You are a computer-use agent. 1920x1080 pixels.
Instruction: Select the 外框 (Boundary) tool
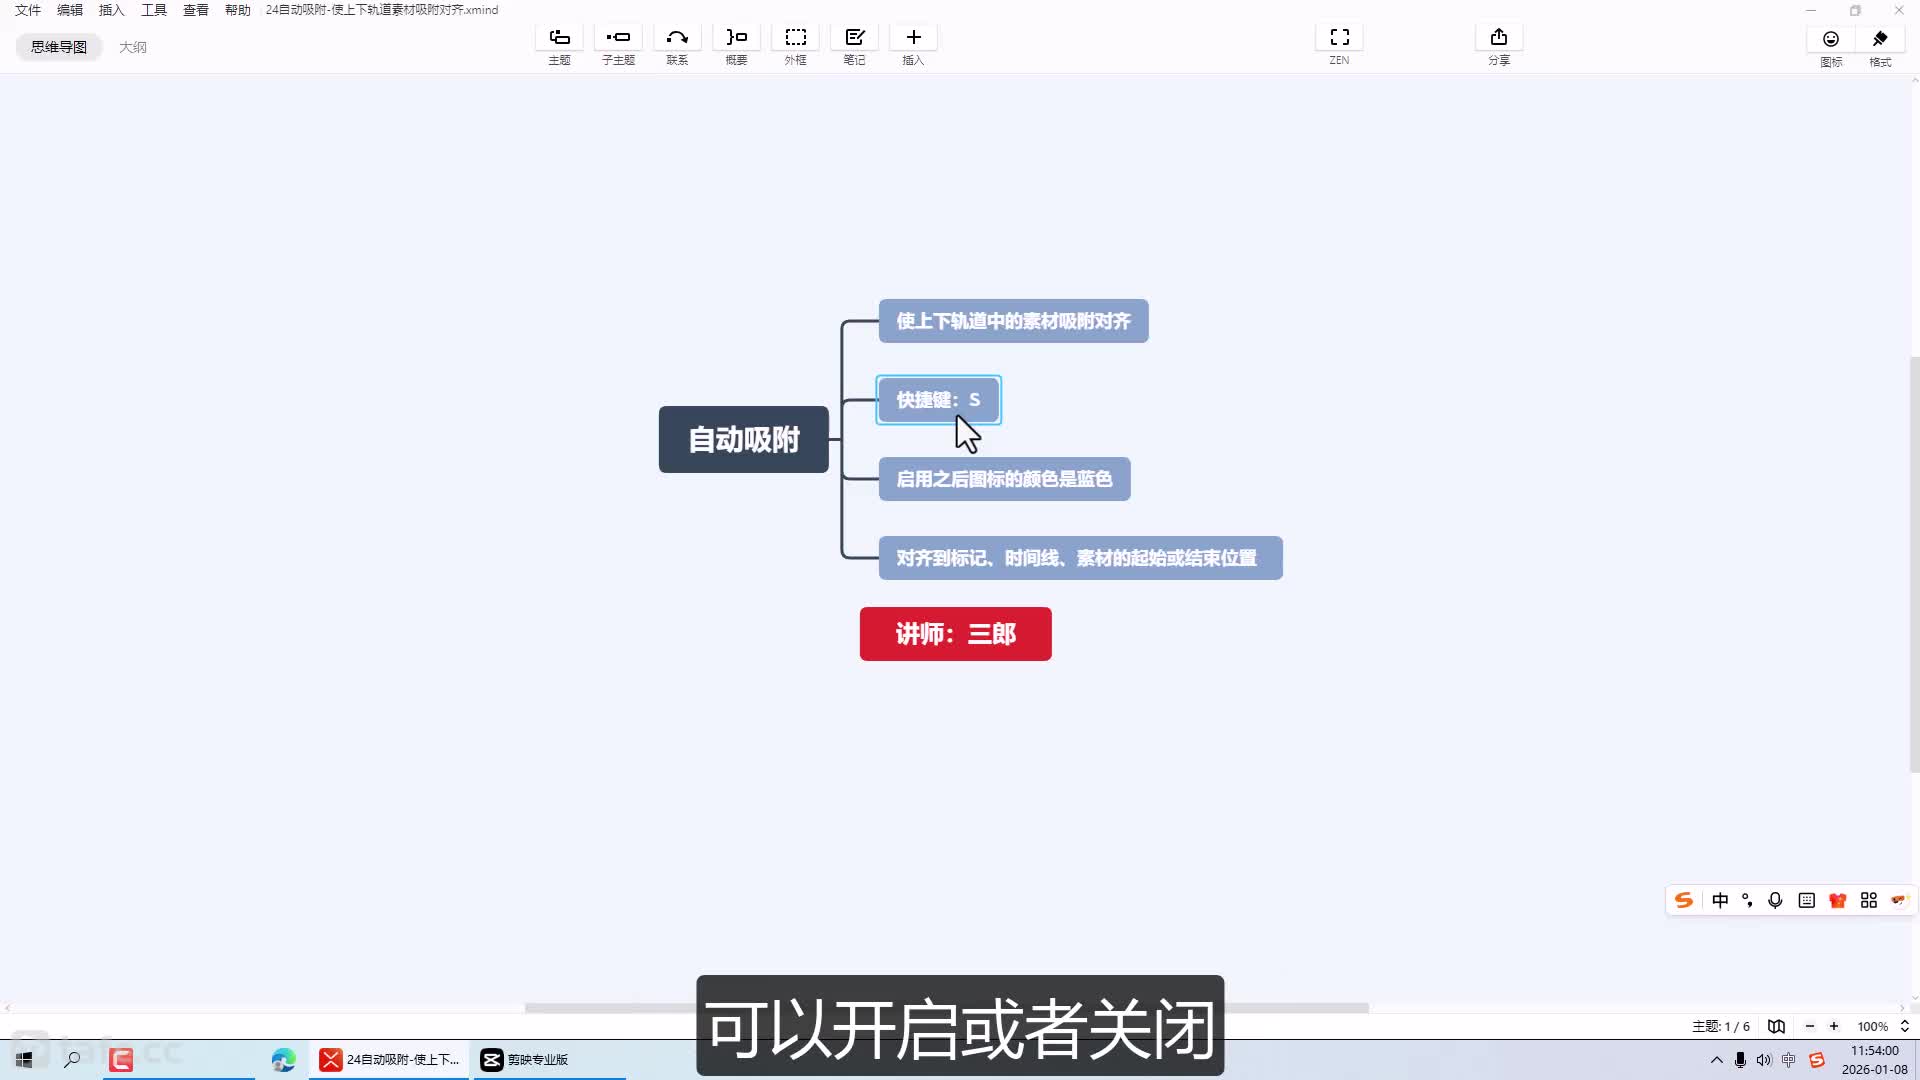click(795, 38)
